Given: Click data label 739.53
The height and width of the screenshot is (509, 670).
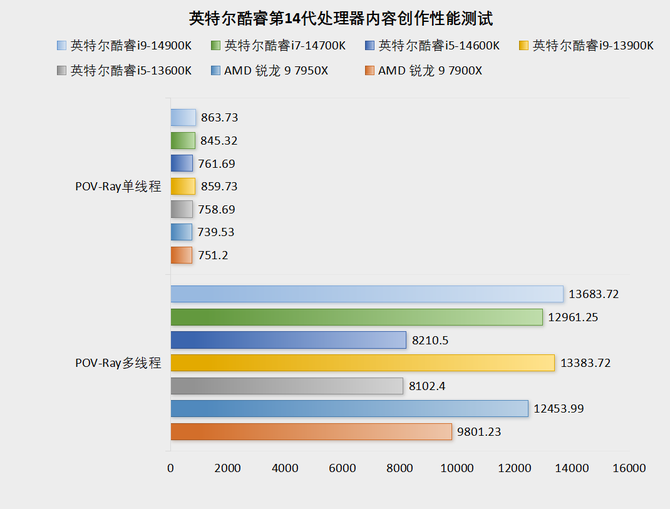Looking at the screenshot, I should [216, 232].
